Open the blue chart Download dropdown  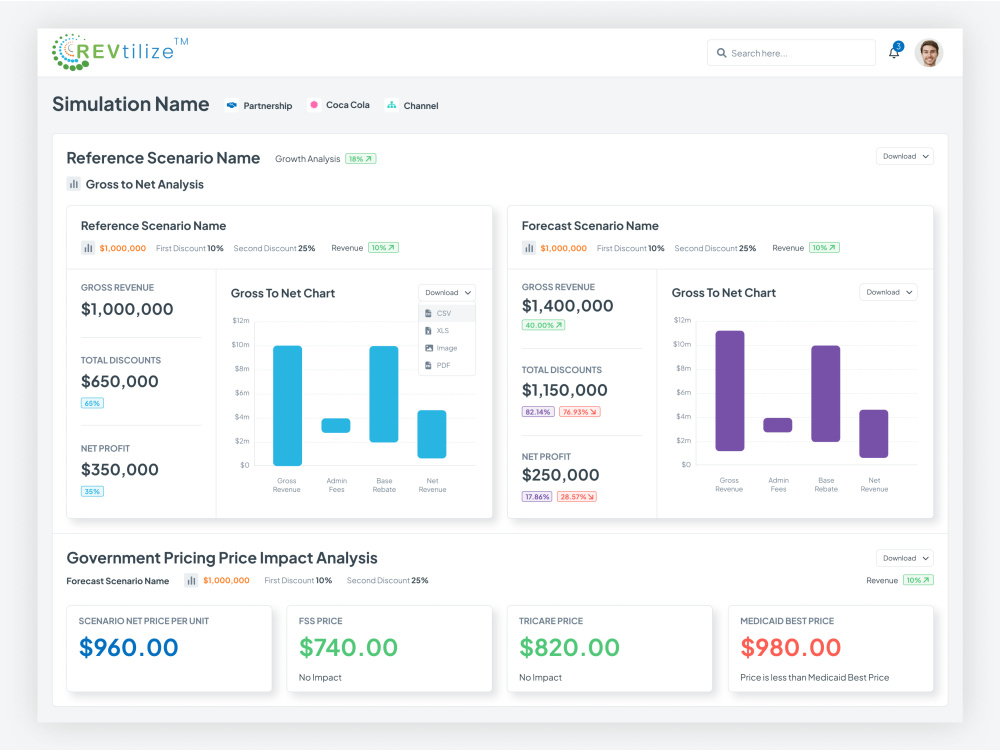tap(447, 293)
